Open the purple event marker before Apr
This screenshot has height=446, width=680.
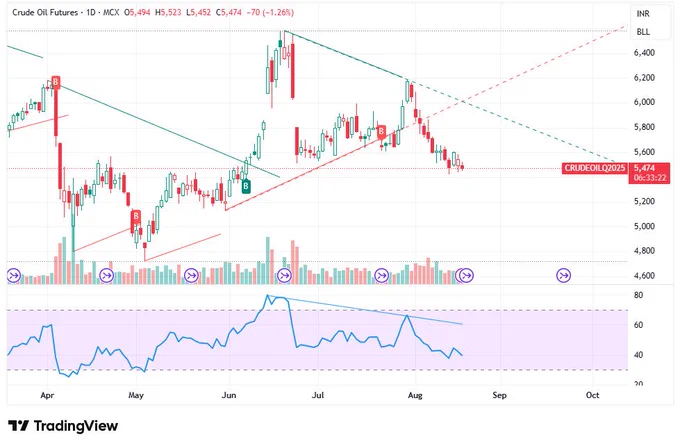[14, 275]
